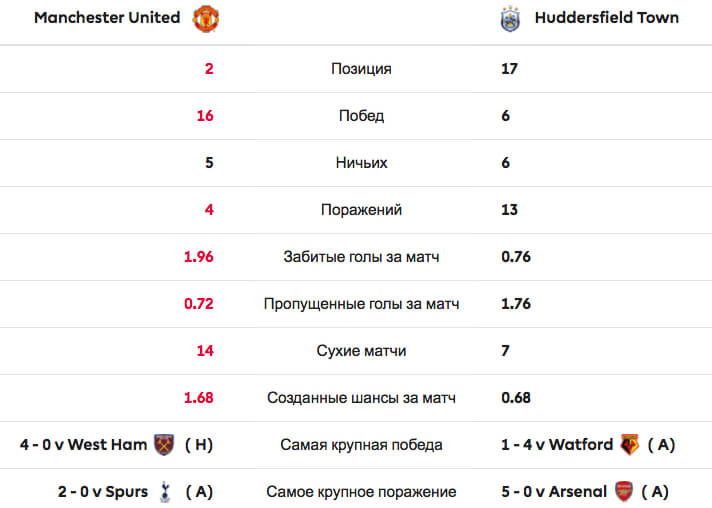
Task: Click the Manchester United club crest
Action: tap(206, 19)
